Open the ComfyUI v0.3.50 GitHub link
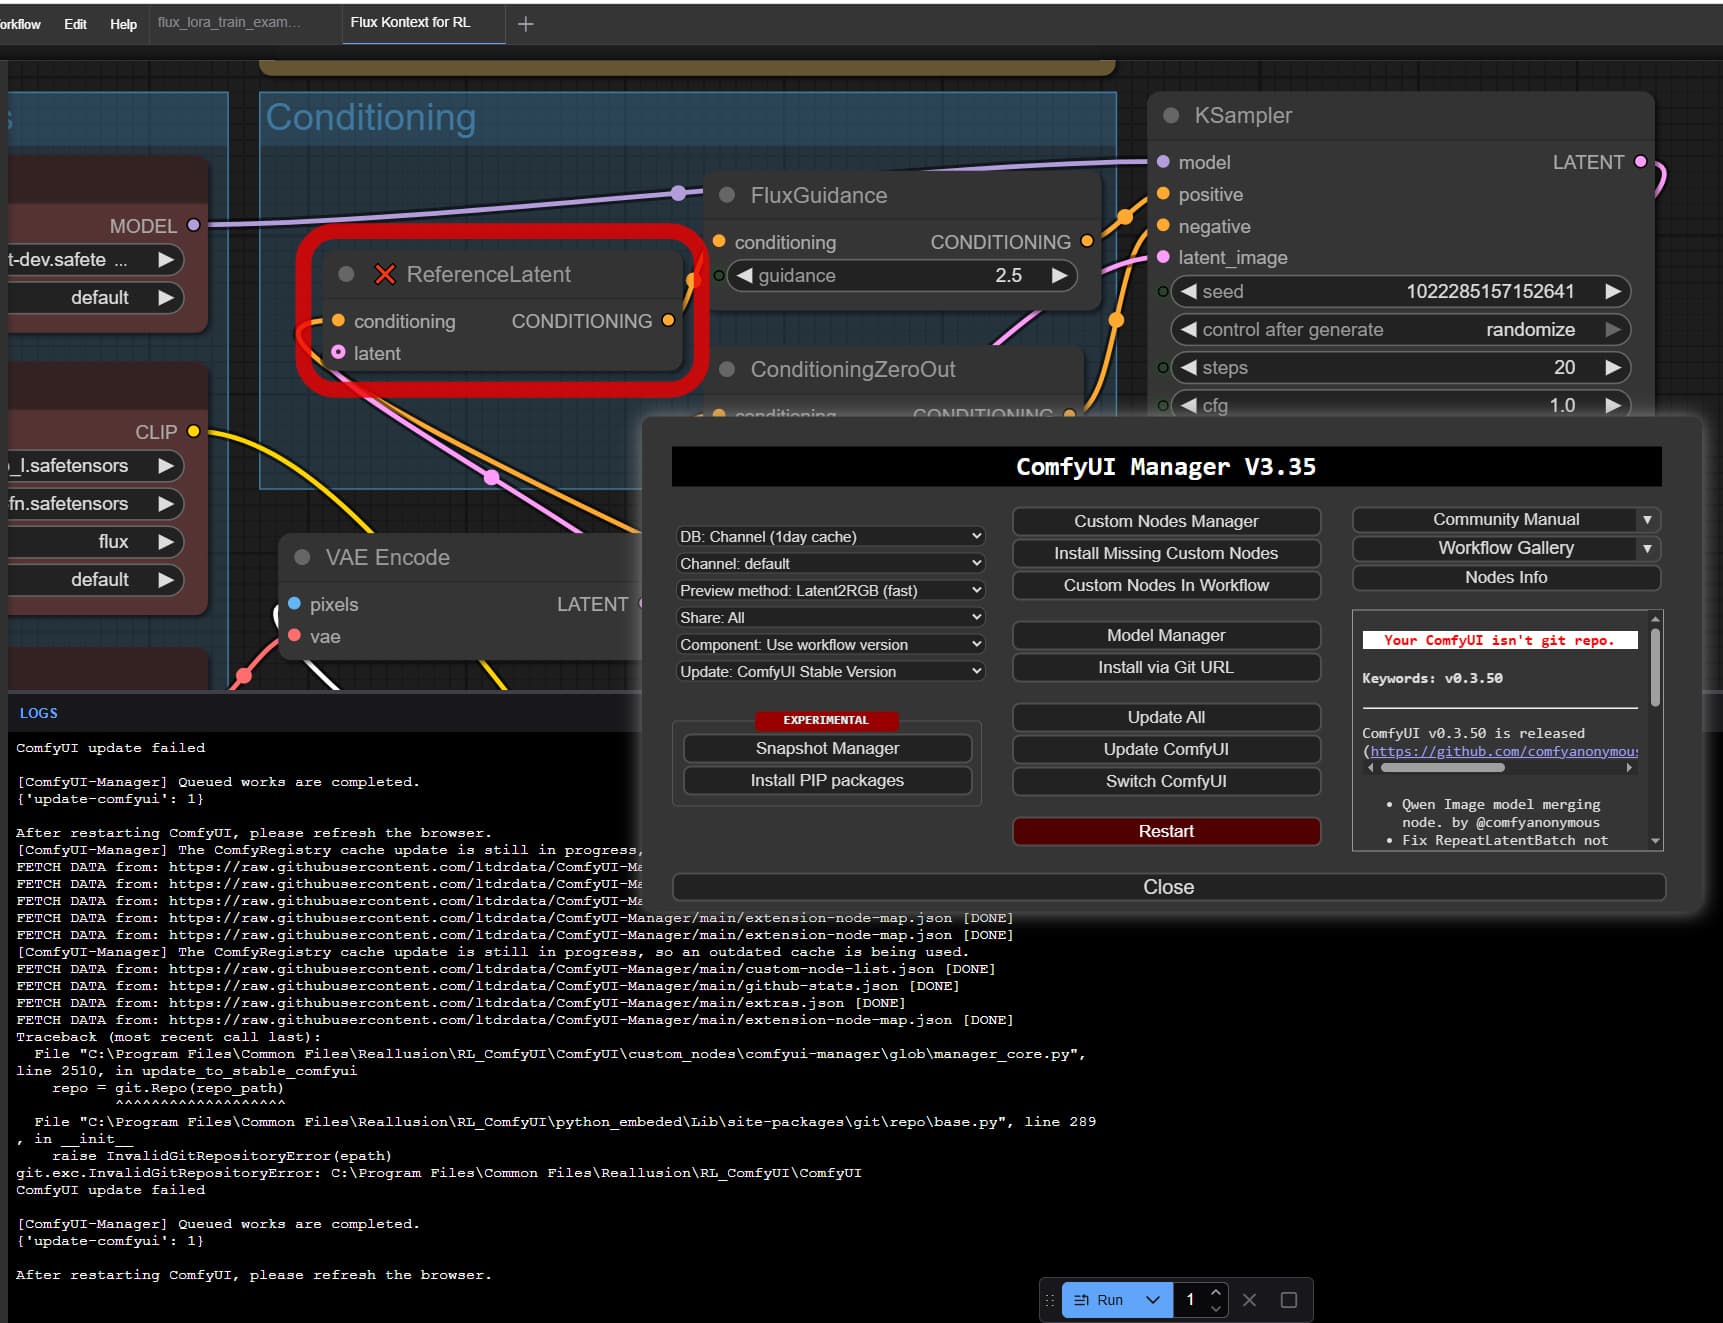 (x=1504, y=751)
